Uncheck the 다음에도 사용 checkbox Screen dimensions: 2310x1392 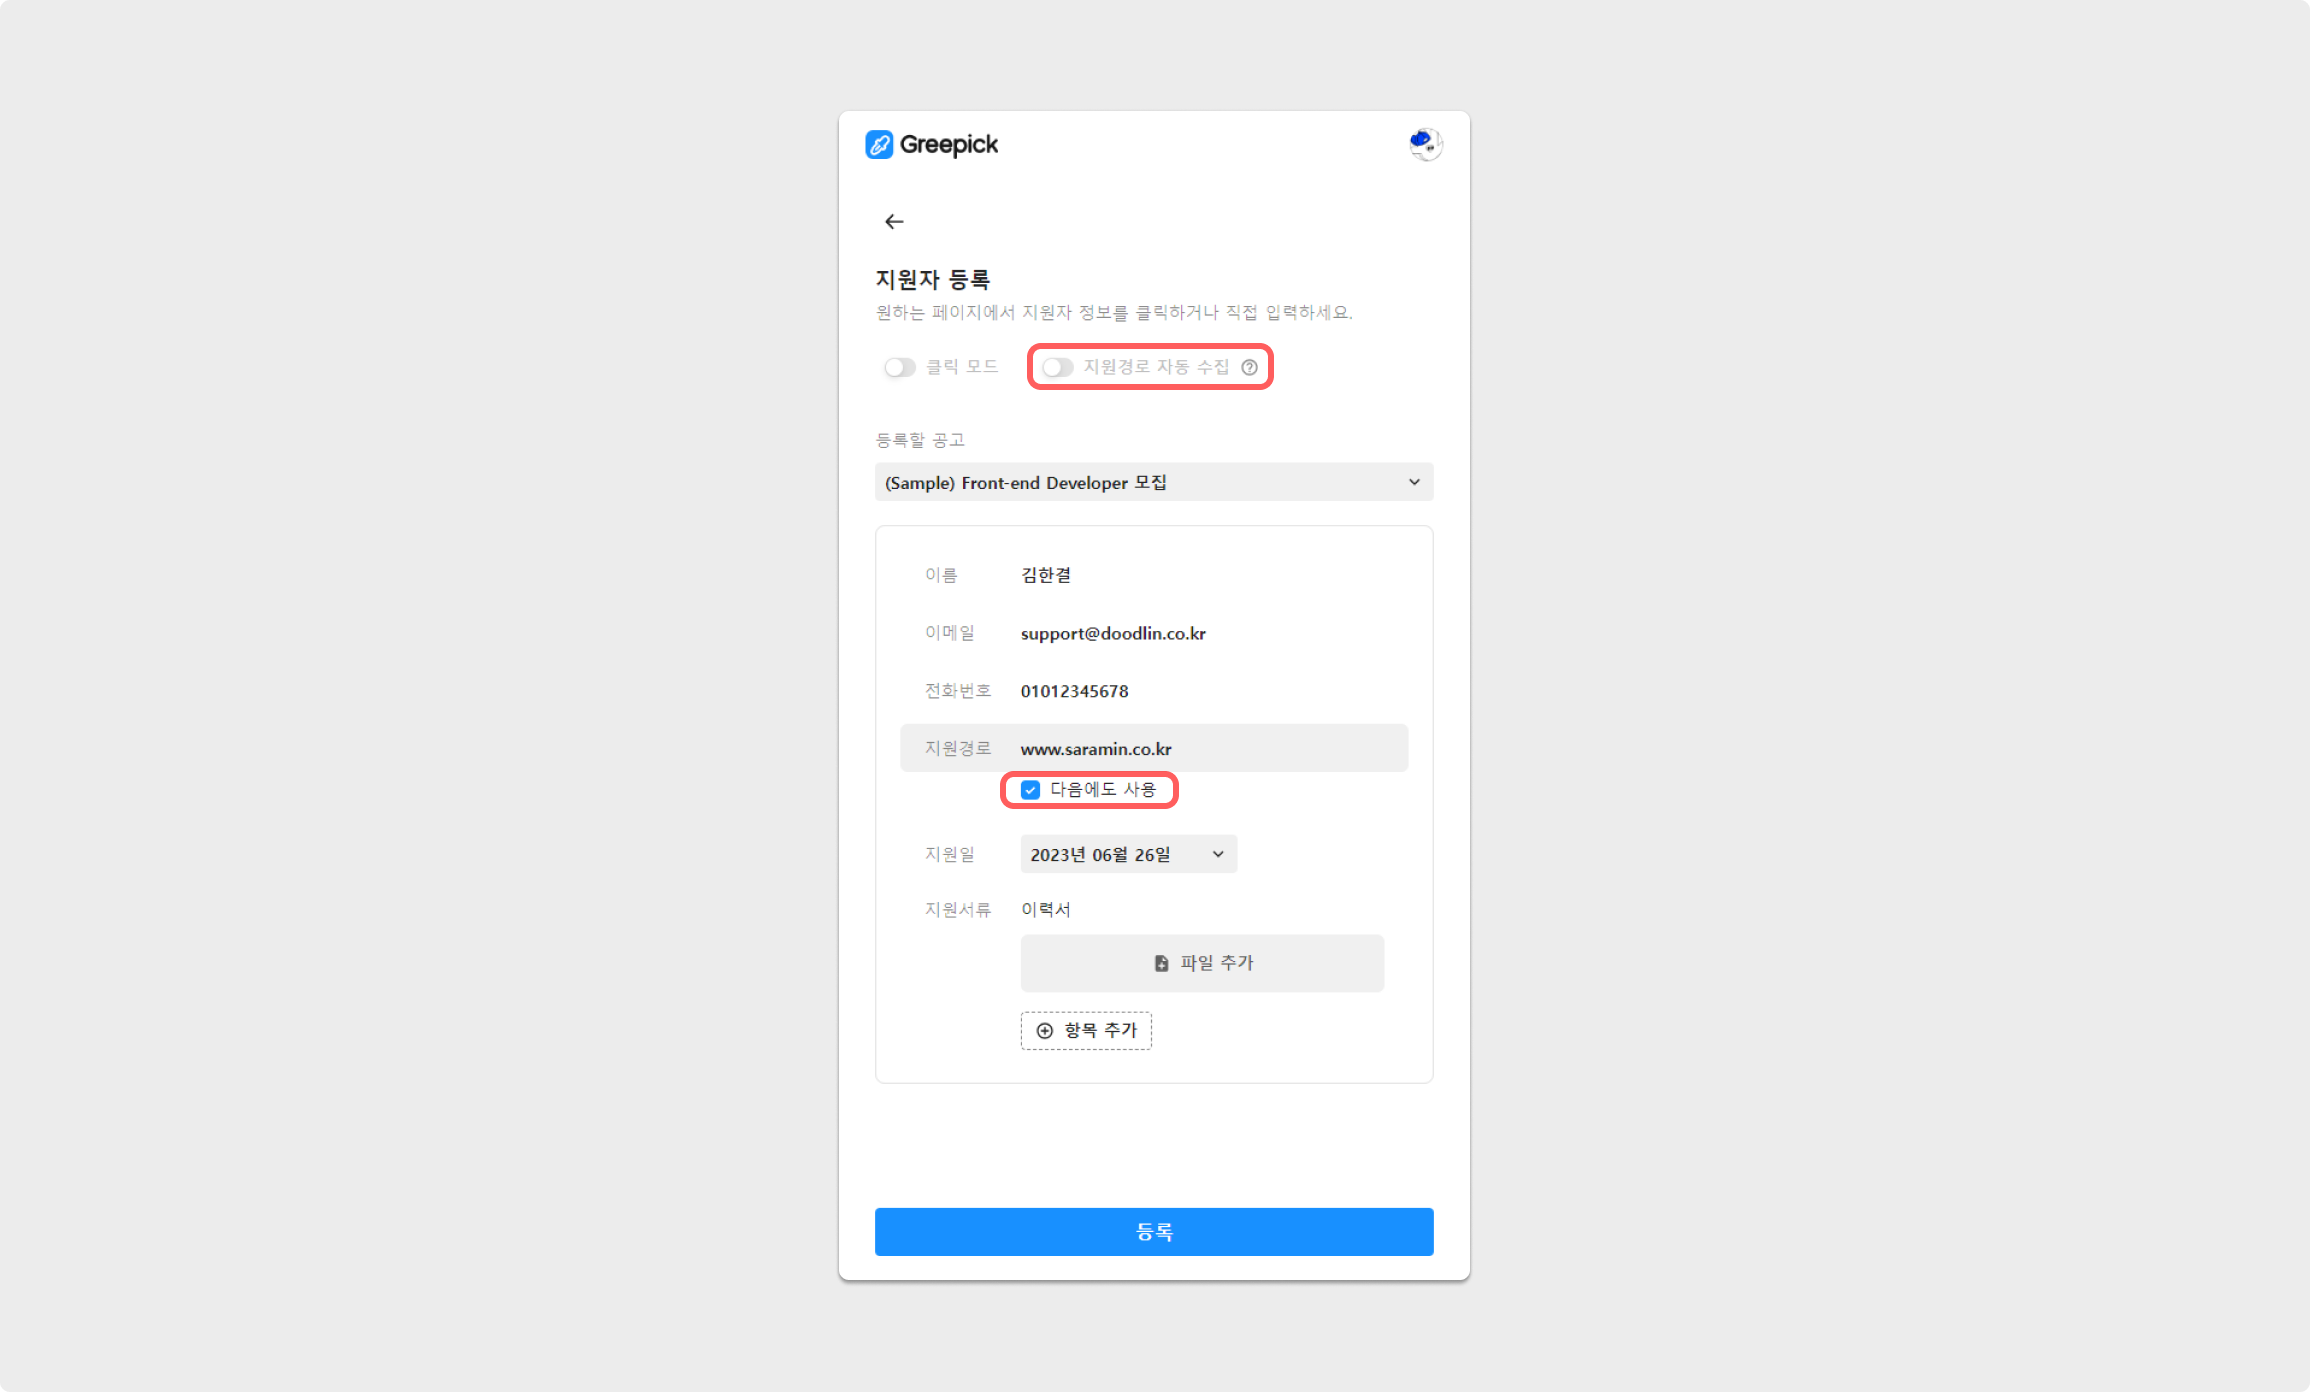click(x=1030, y=790)
